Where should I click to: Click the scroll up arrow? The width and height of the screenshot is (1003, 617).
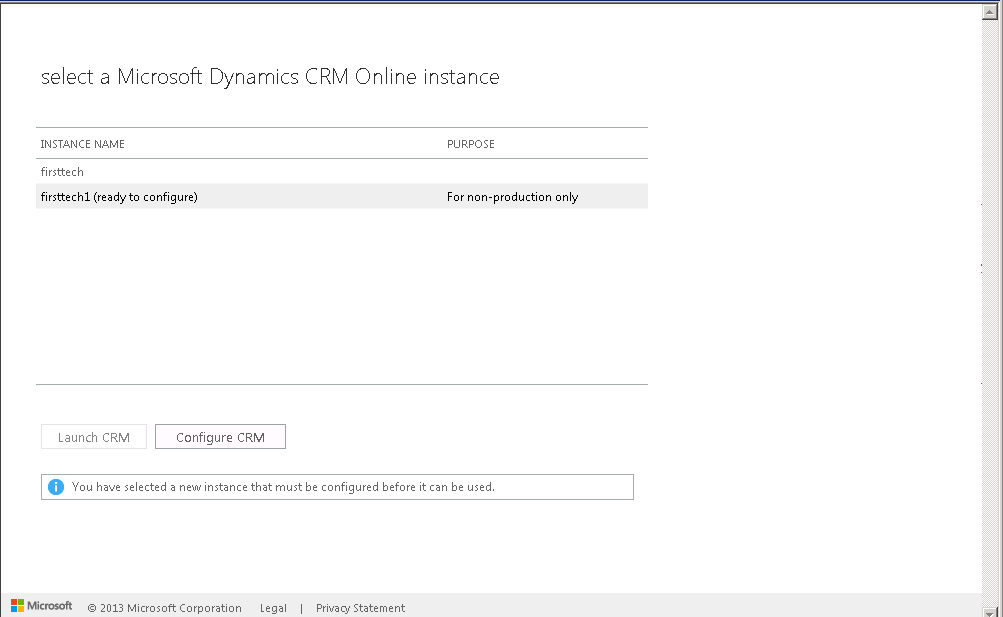point(991,12)
